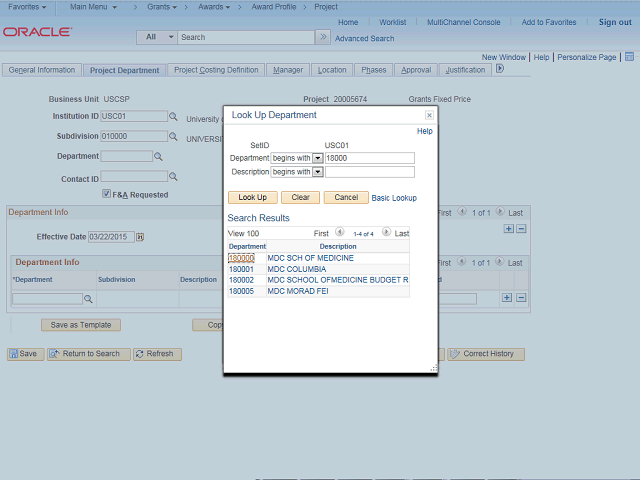The width and height of the screenshot is (640, 480).
Task: Open the Help link in the lookup dialog
Action: pyautogui.click(x=424, y=131)
